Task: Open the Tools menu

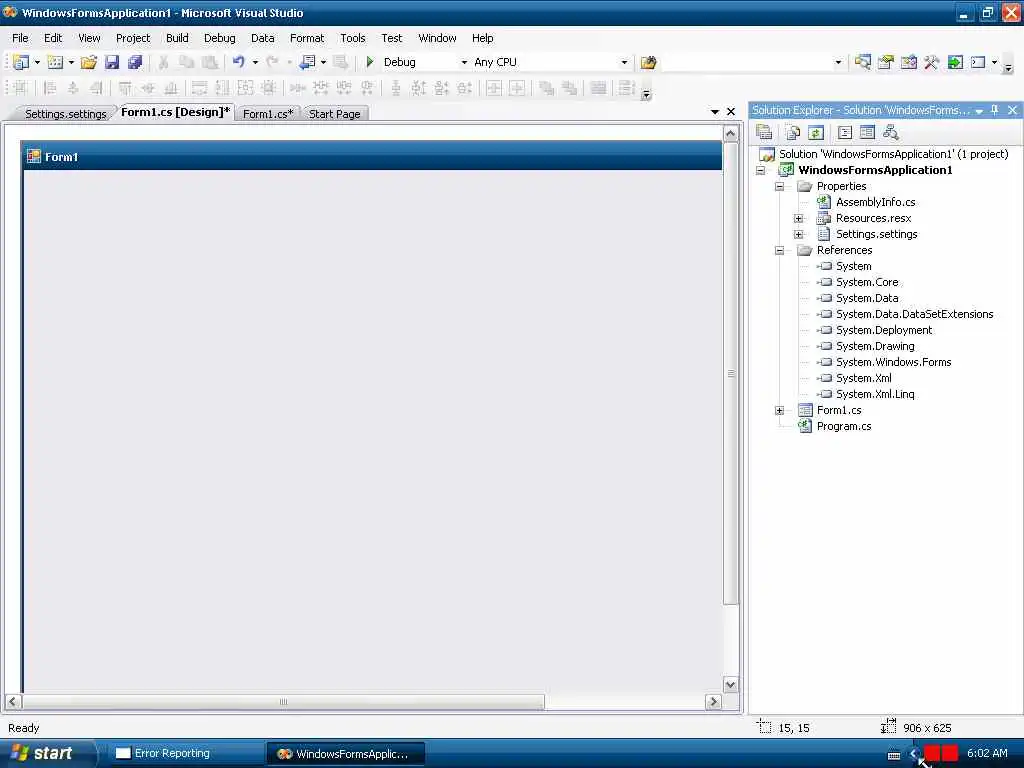Action: [353, 38]
